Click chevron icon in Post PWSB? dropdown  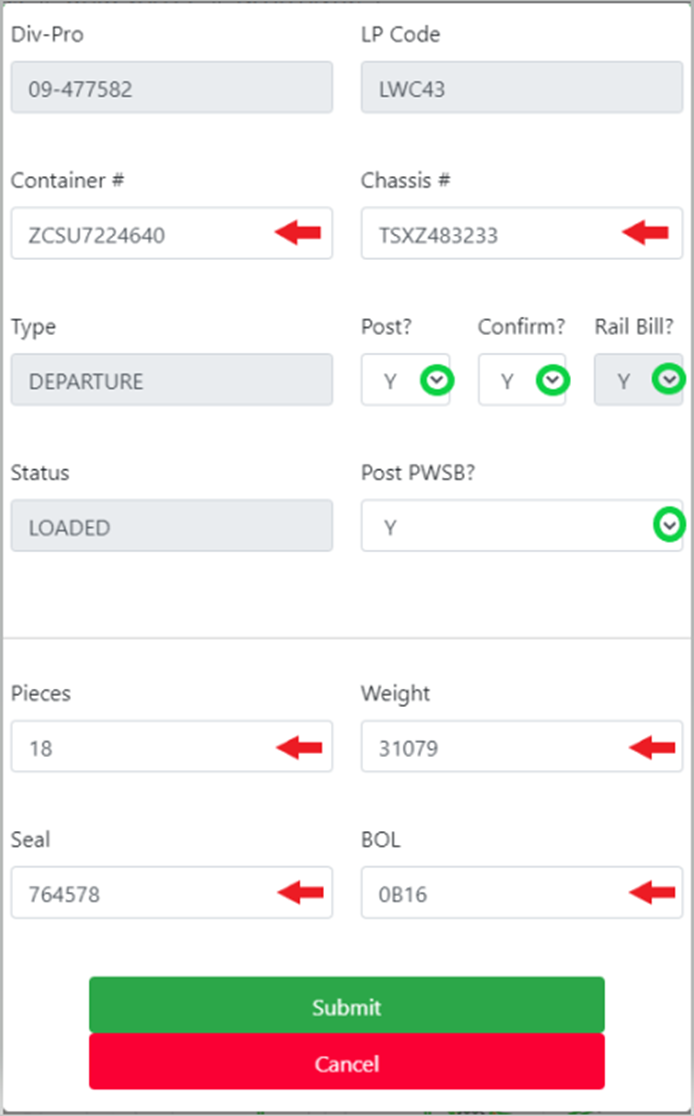click(670, 525)
